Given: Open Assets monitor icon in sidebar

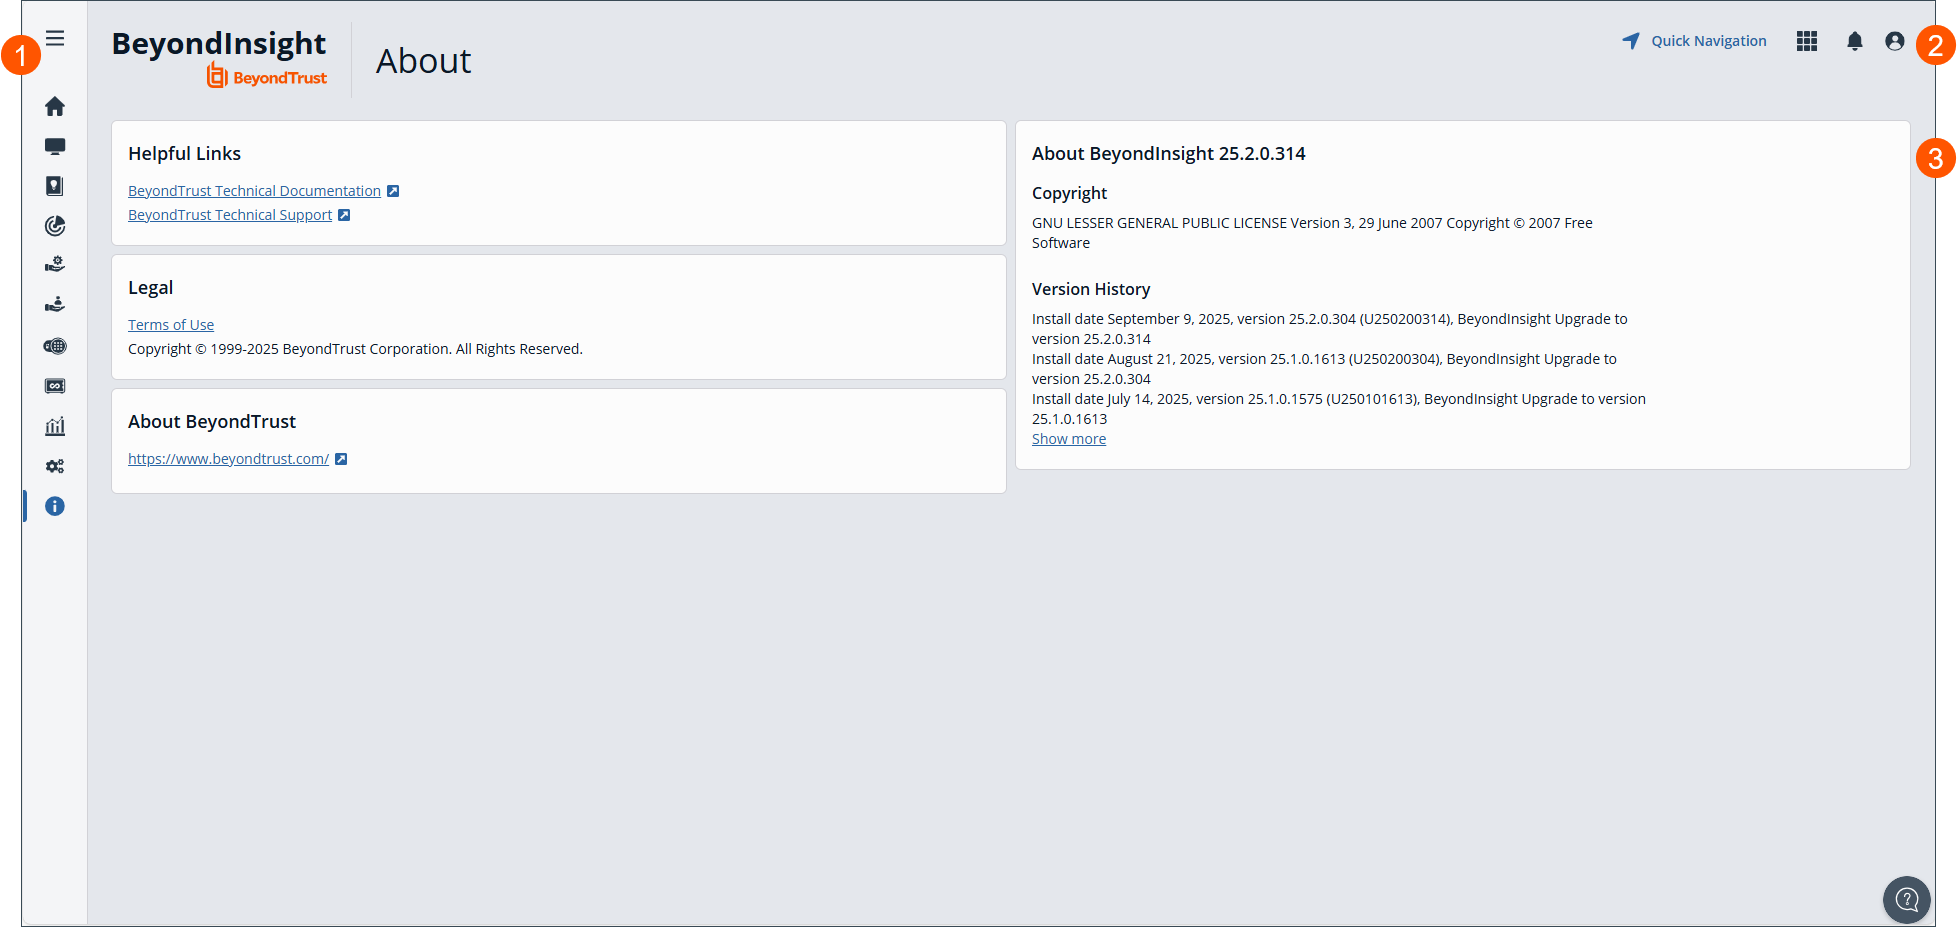Looking at the screenshot, I should click(x=55, y=146).
